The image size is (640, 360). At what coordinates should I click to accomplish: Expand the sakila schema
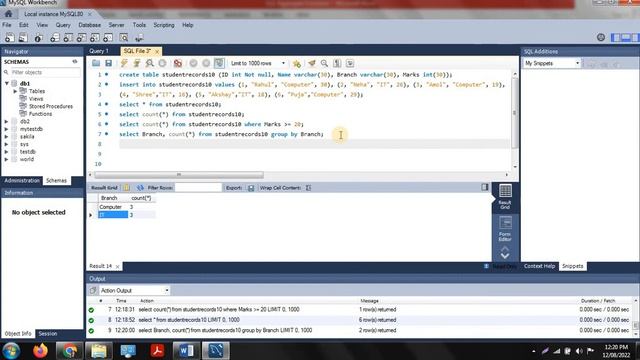(x=7, y=137)
